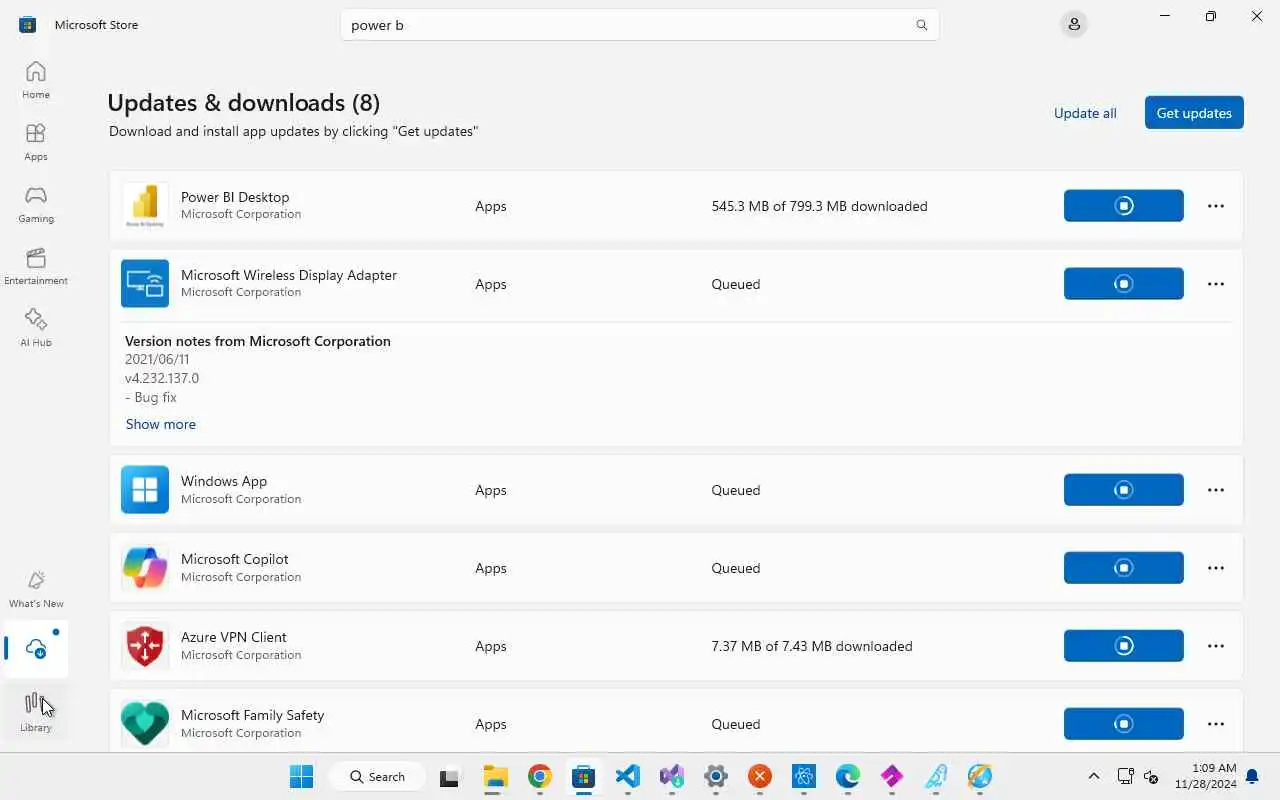Open the Entertainment section
Image resolution: width=1280 pixels, height=800 pixels.
pos(36,266)
